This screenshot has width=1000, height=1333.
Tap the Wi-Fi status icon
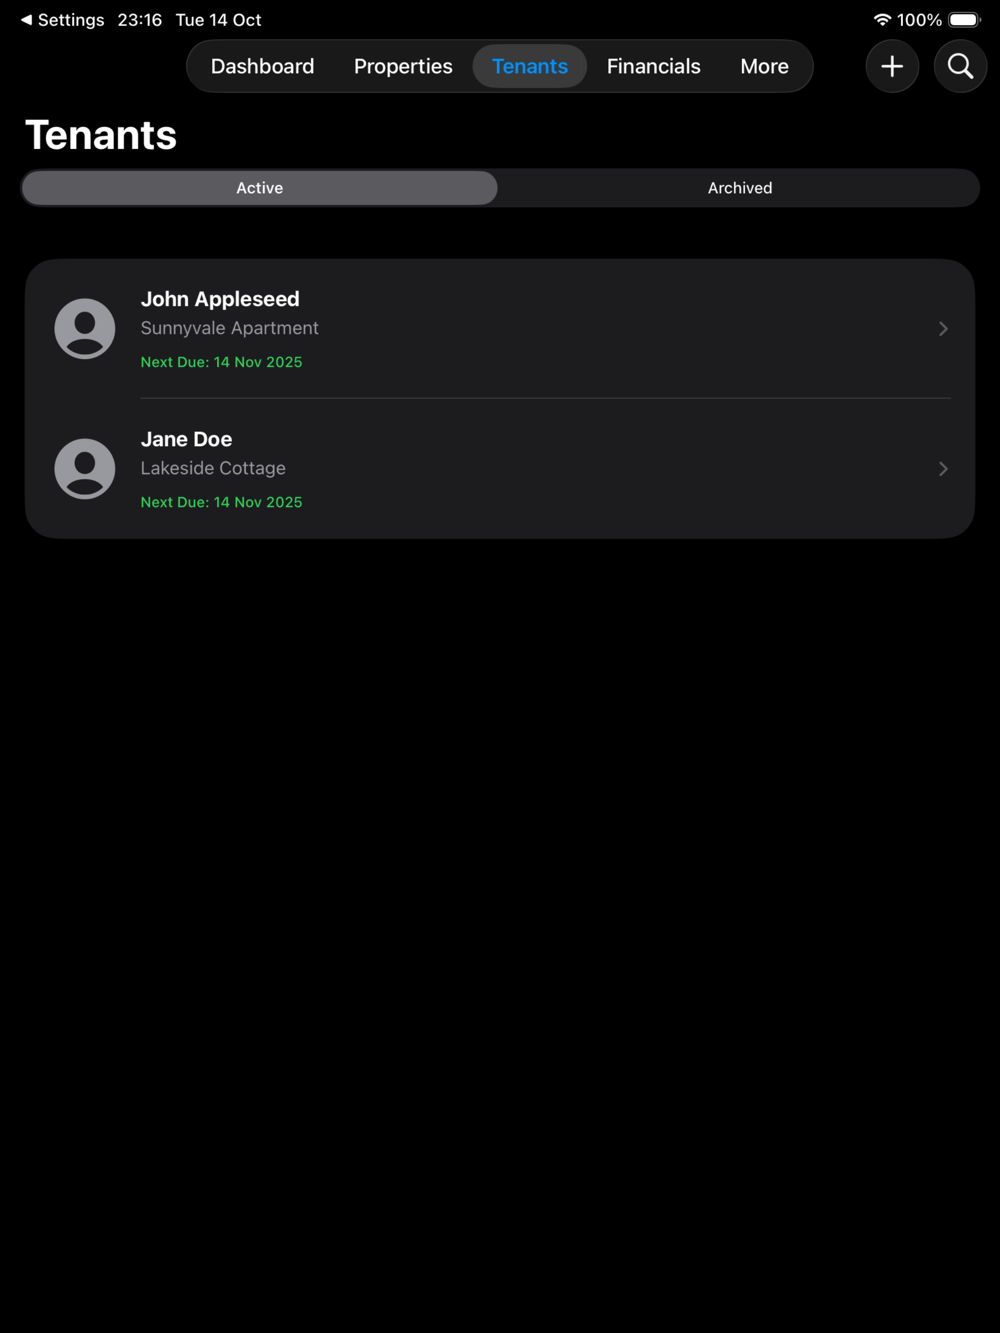pos(882,20)
